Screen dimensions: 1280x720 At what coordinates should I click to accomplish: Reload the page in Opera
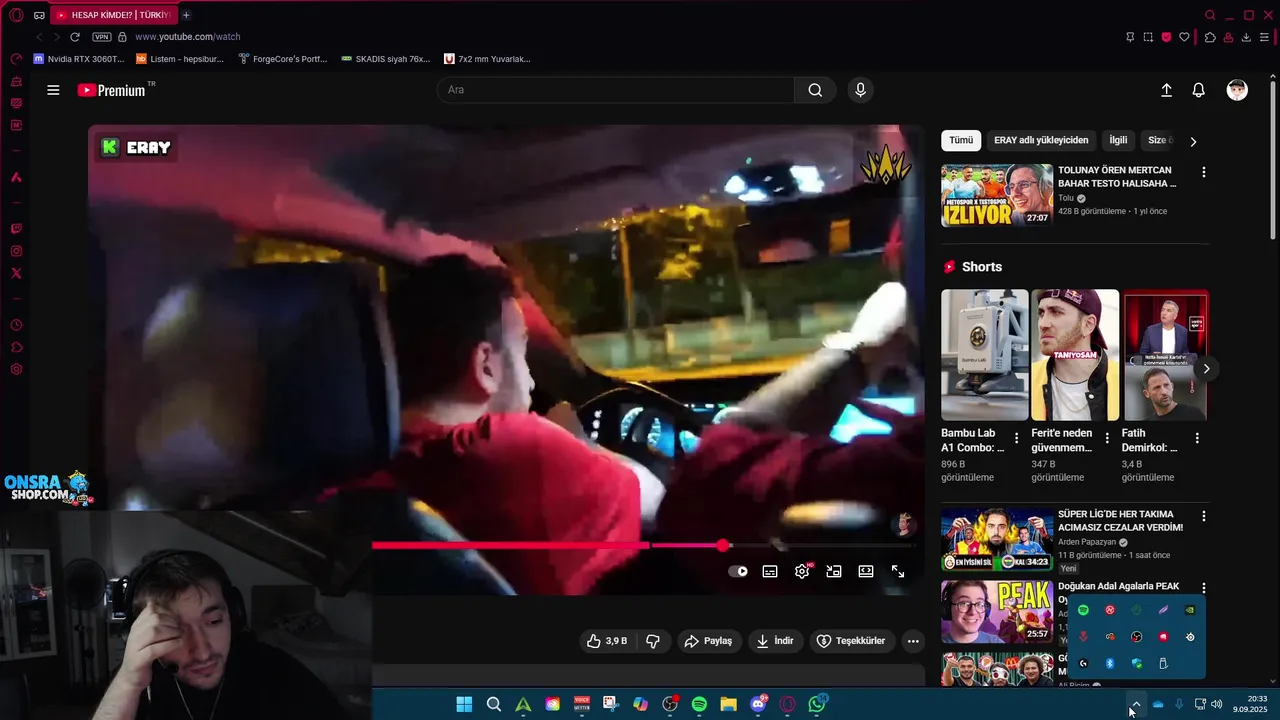point(74,37)
